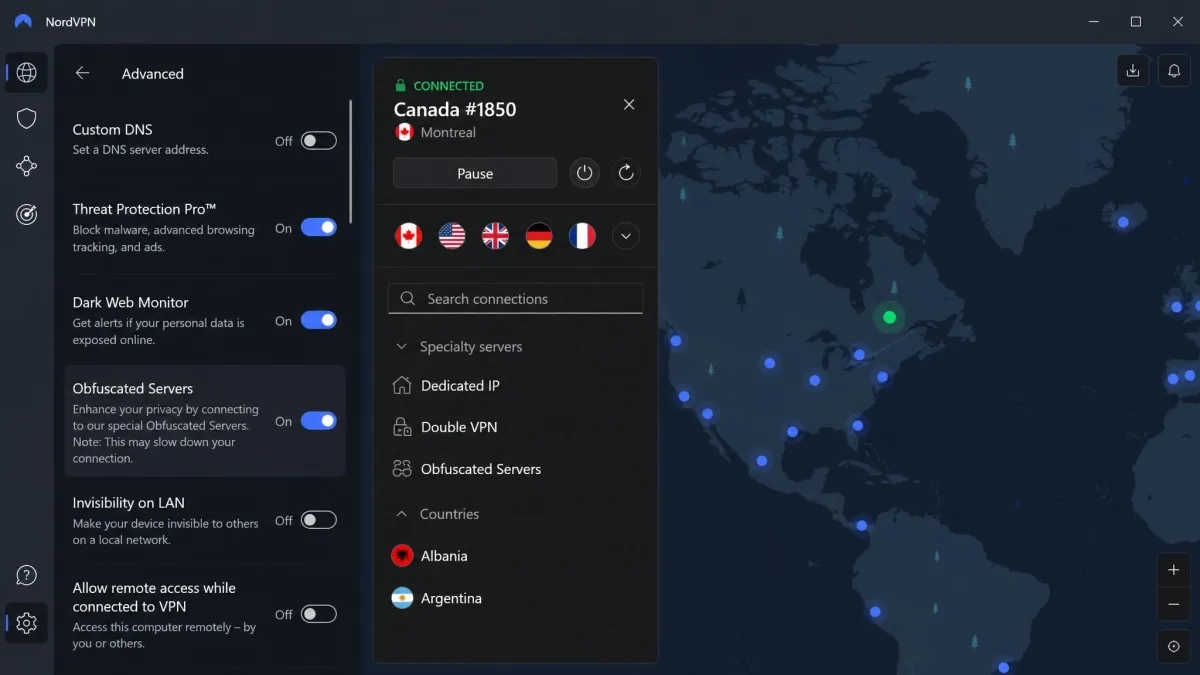Pause the VPN connection
This screenshot has height=675, width=1200.
pyautogui.click(x=475, y=173)
